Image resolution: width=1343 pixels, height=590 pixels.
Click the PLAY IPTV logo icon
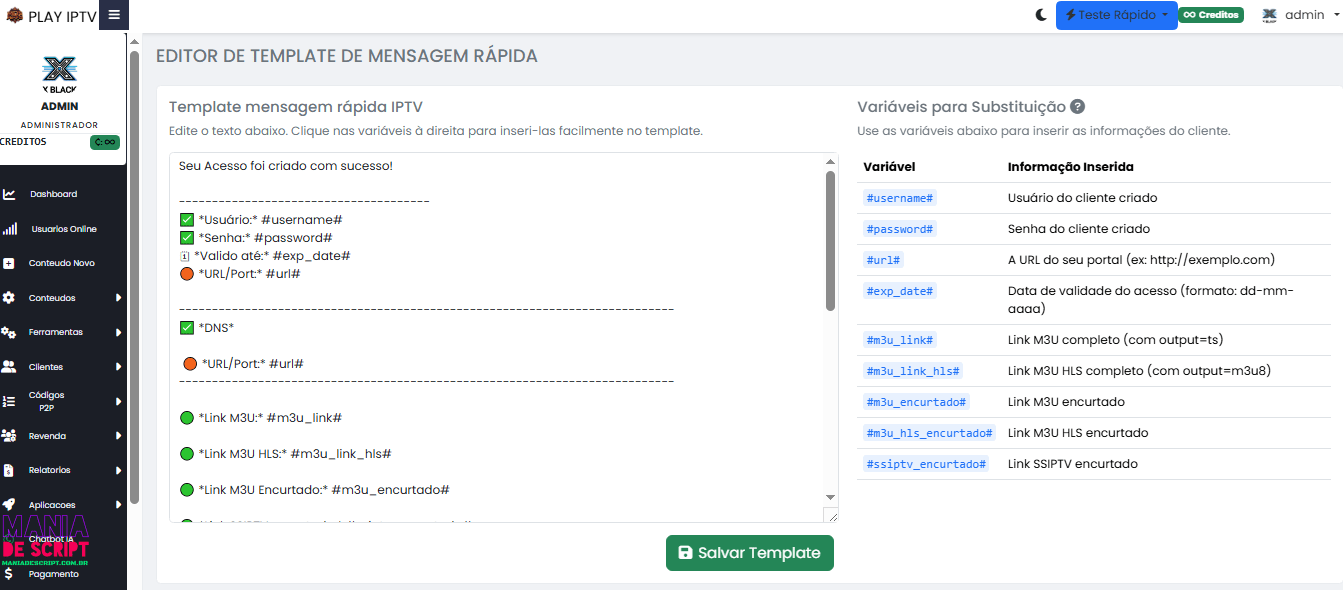tap(14, 15)
